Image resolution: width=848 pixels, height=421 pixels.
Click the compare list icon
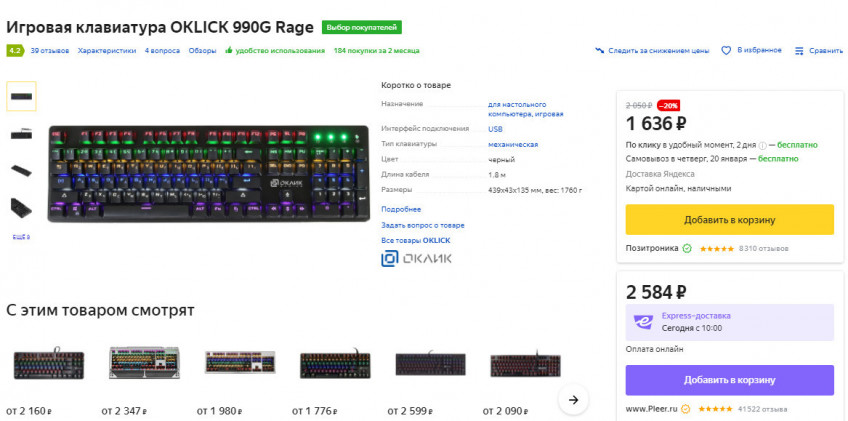[x=799, y=51]
